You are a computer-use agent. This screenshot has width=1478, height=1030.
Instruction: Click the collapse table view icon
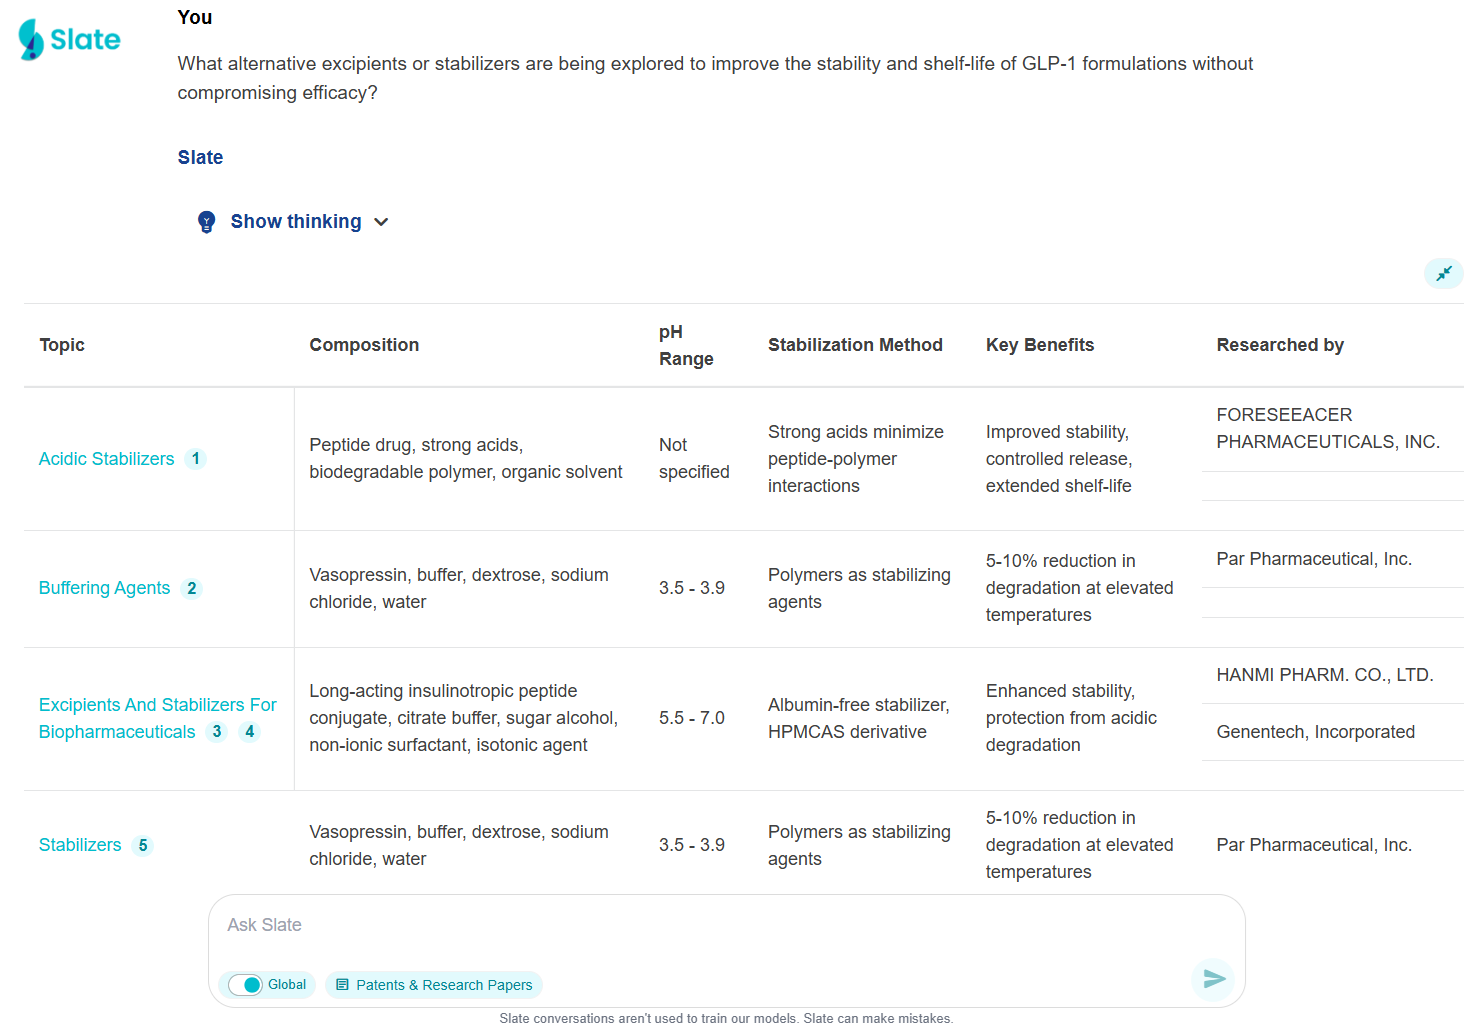coord(1443,273)
